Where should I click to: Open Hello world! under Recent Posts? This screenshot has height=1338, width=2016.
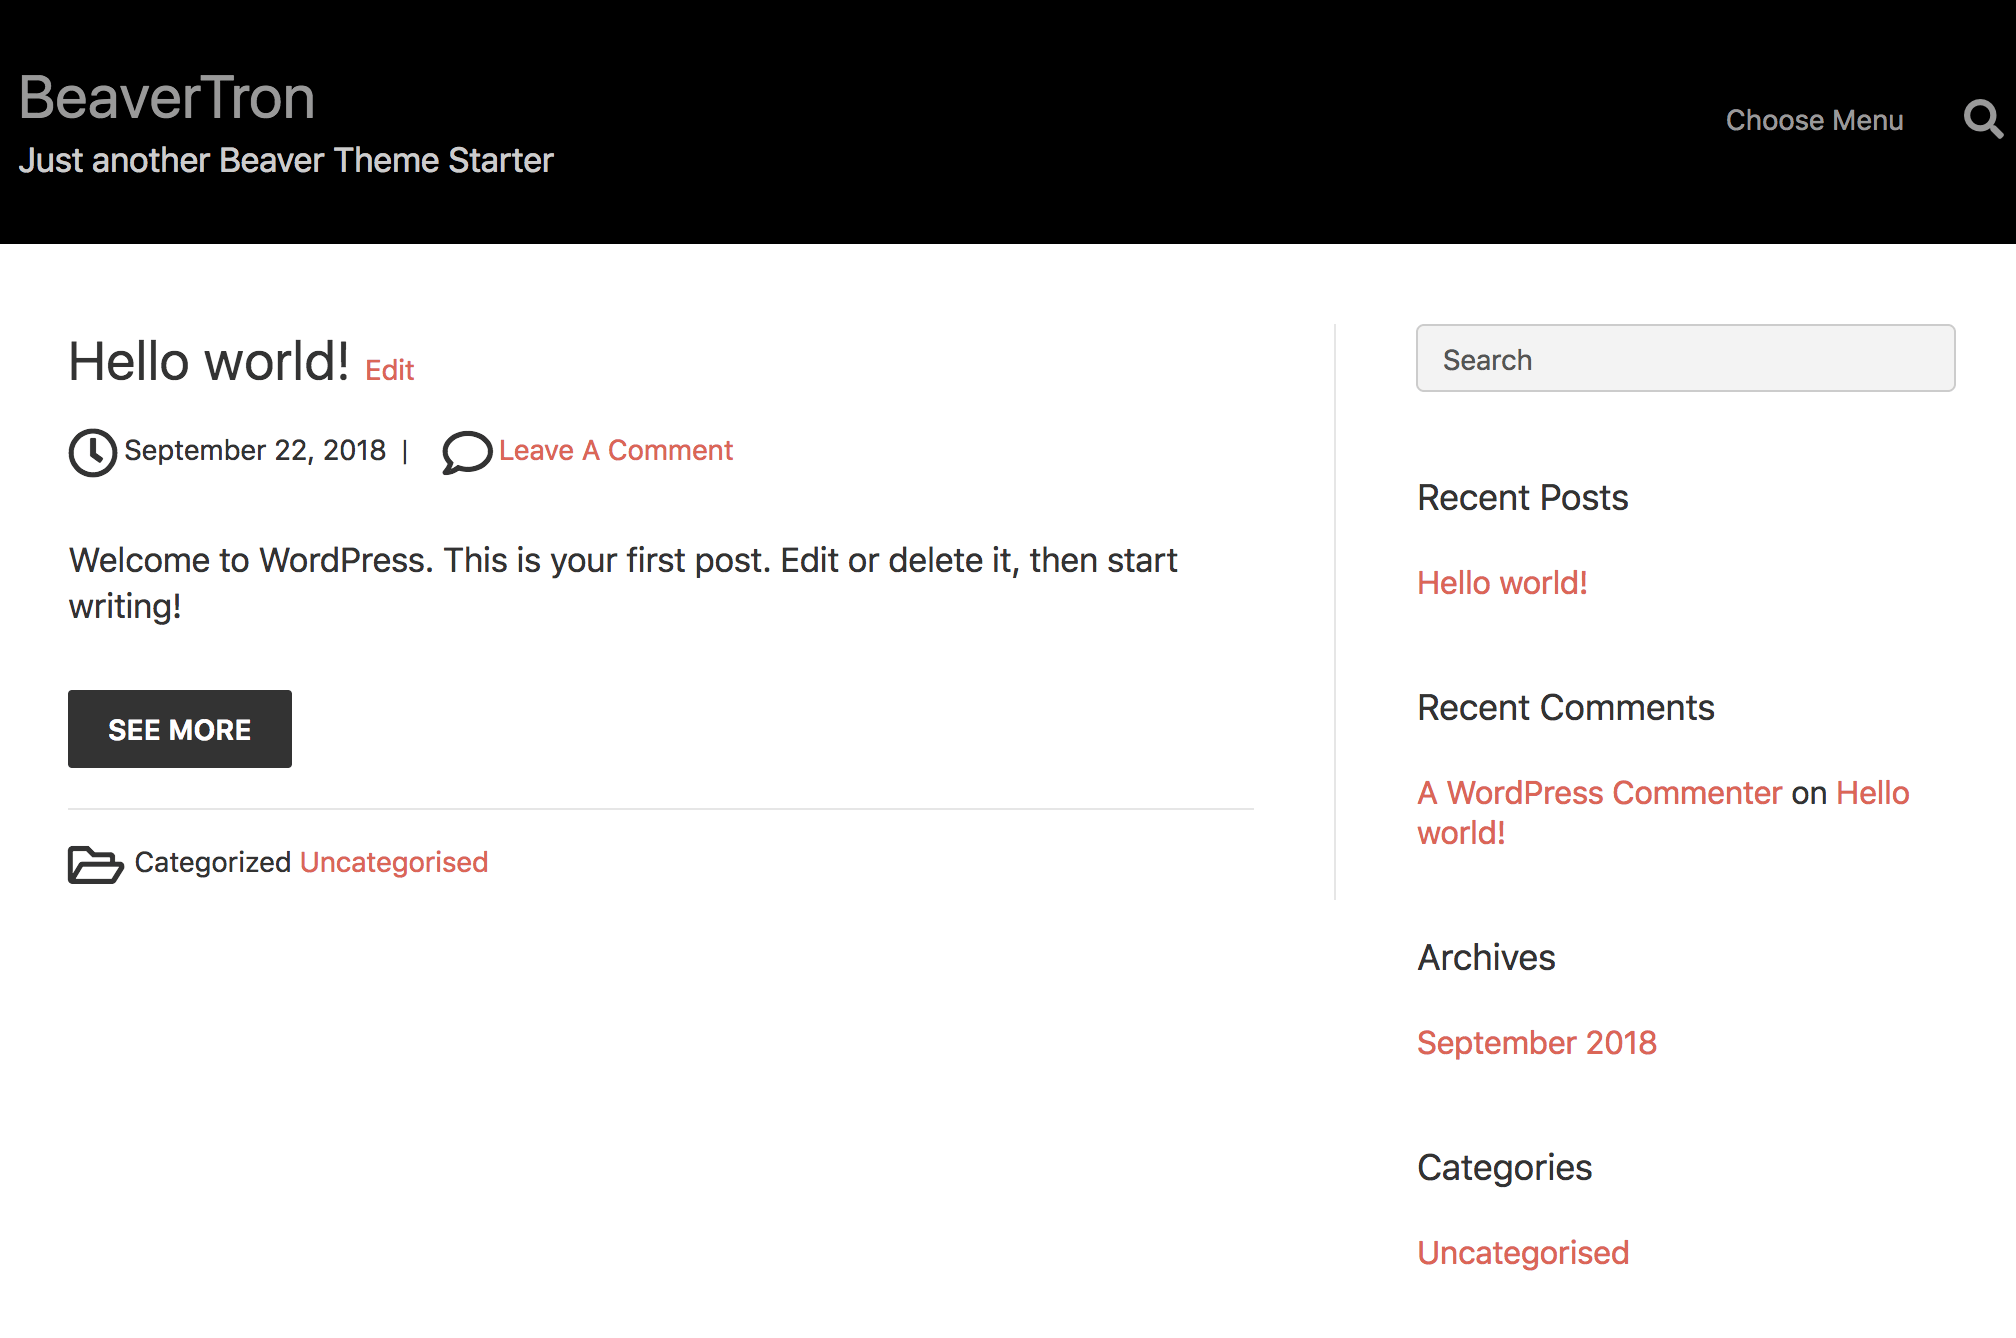(x=1502, y=583)
